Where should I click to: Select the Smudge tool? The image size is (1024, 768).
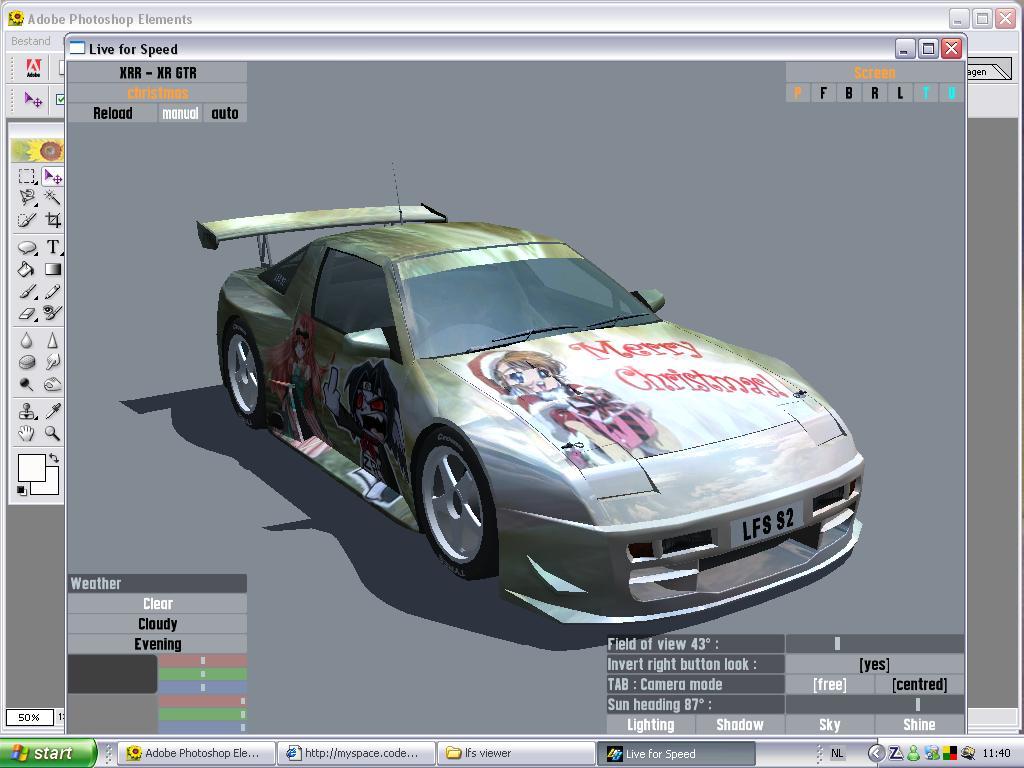(52, 362)
